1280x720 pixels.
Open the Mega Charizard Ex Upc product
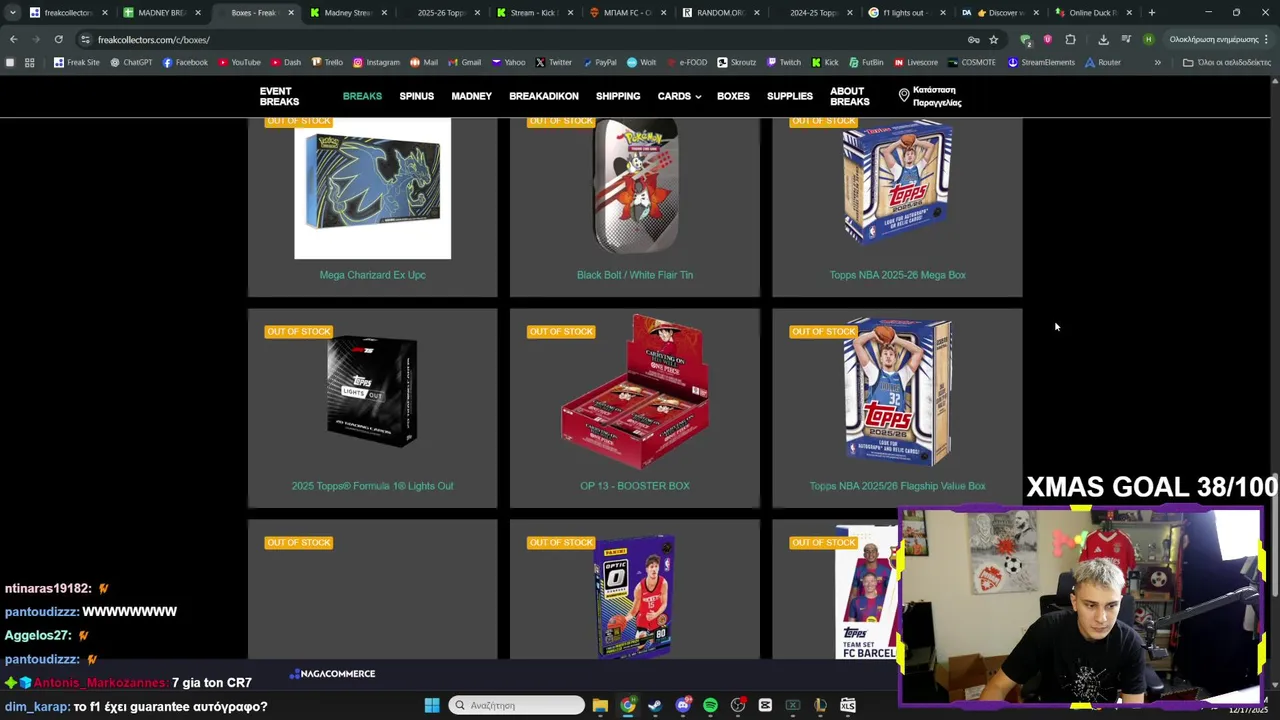[372, 275]
